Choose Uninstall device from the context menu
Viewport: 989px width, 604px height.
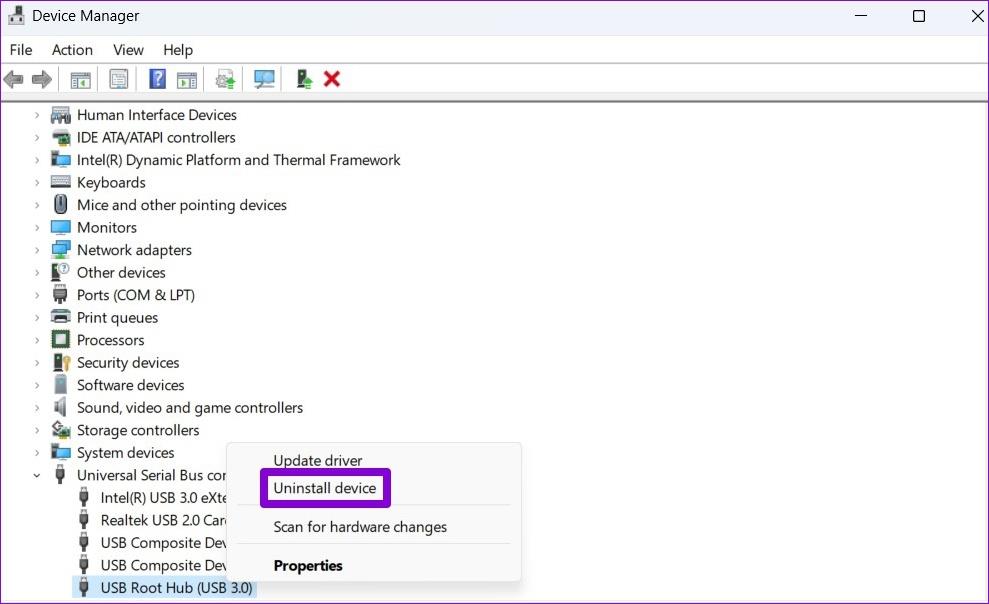pyautogui.click(x=325, y=488)
